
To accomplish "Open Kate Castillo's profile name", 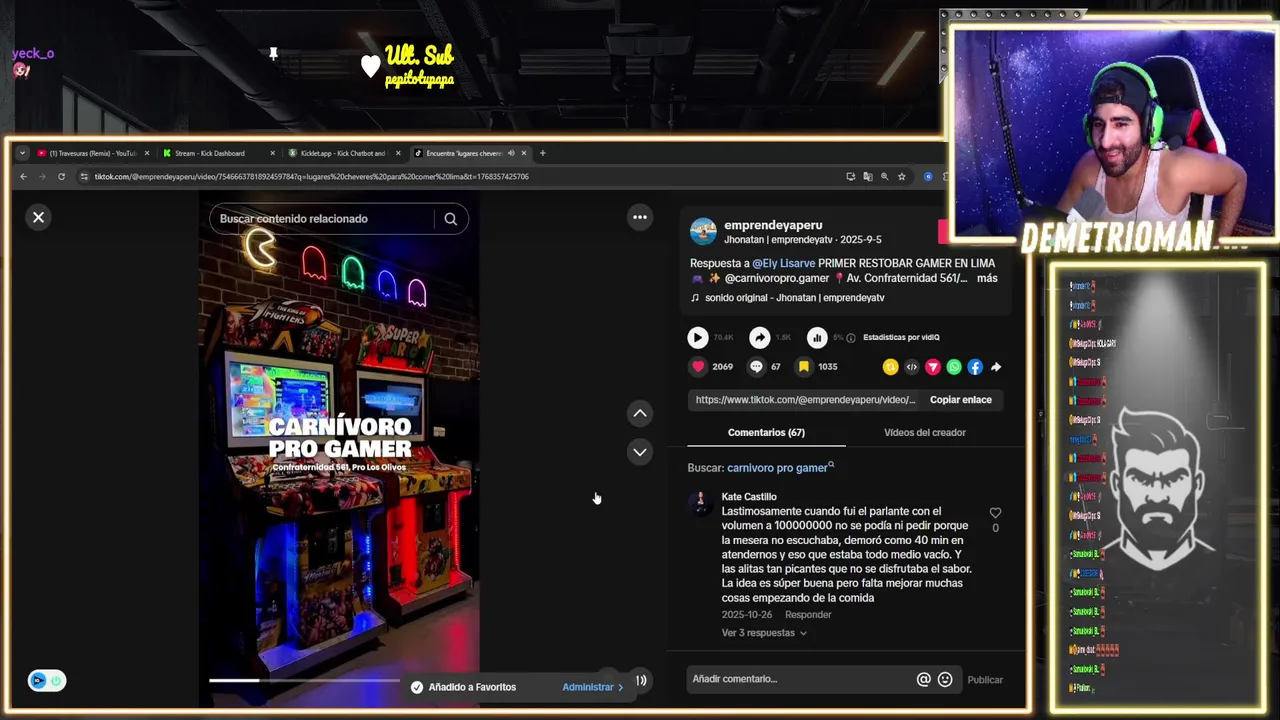I will click(x=749, y=497).
